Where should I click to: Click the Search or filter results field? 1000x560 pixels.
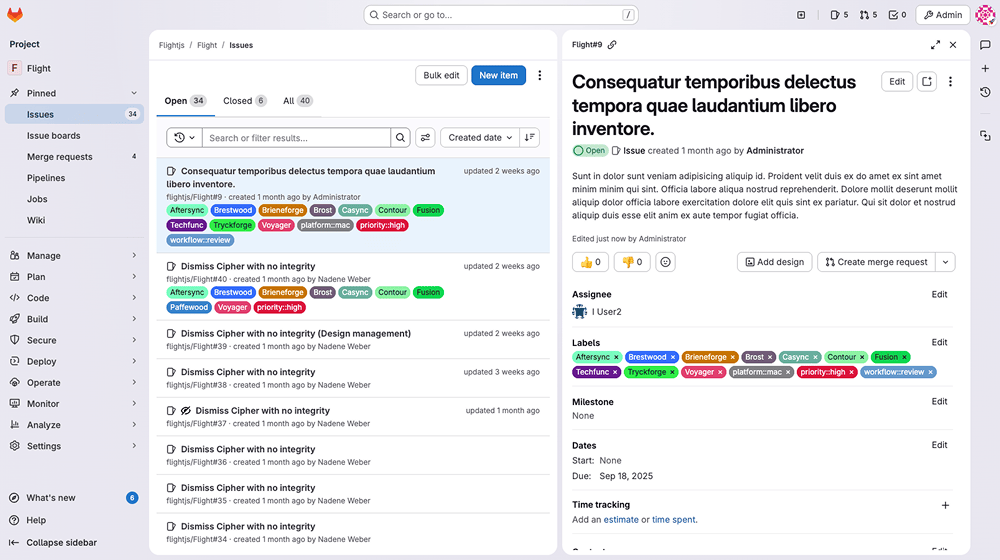(296, 138)
